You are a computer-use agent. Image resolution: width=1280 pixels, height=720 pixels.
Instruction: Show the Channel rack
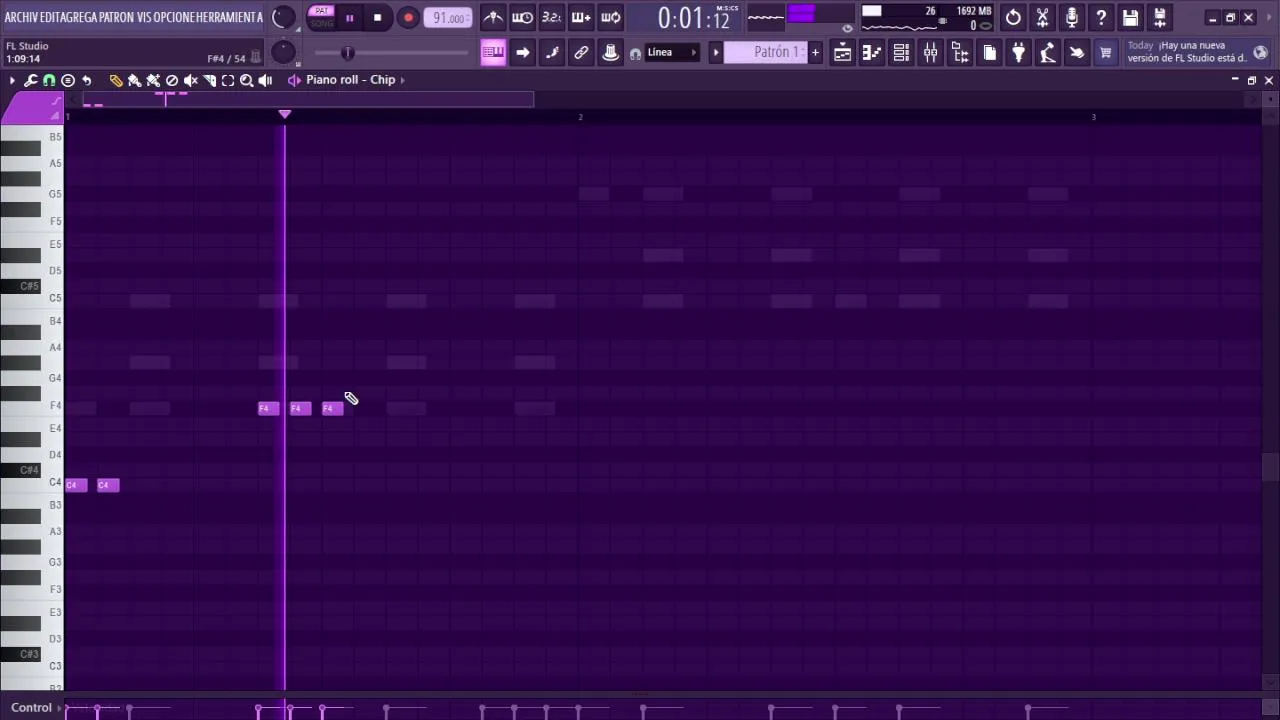pos(901,53)
